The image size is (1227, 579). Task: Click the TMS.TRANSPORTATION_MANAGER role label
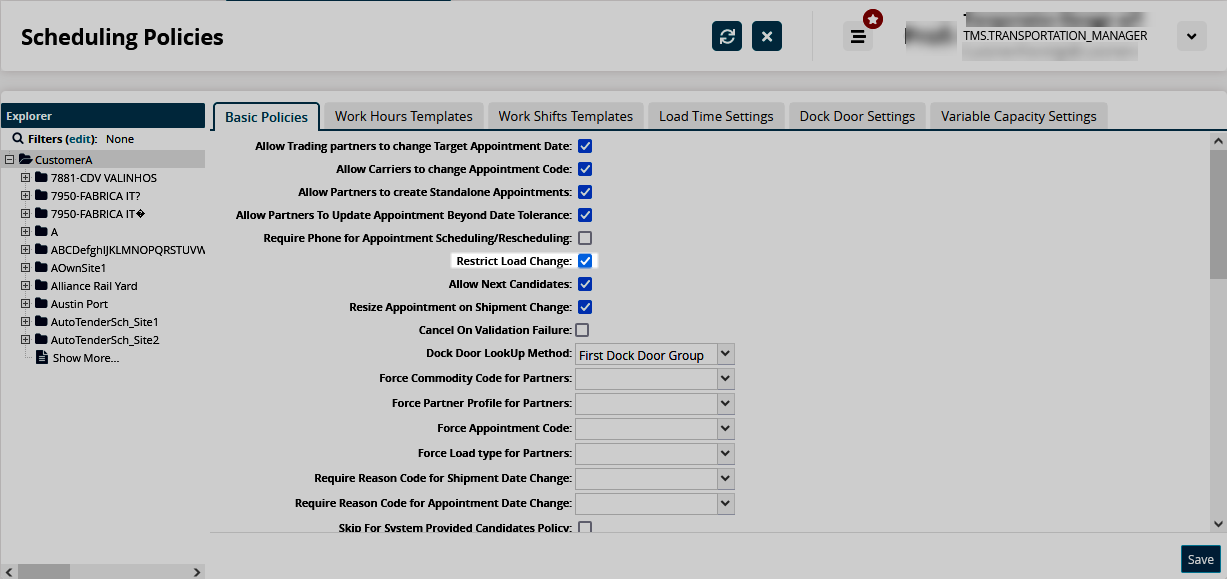tap(1055, 36)
